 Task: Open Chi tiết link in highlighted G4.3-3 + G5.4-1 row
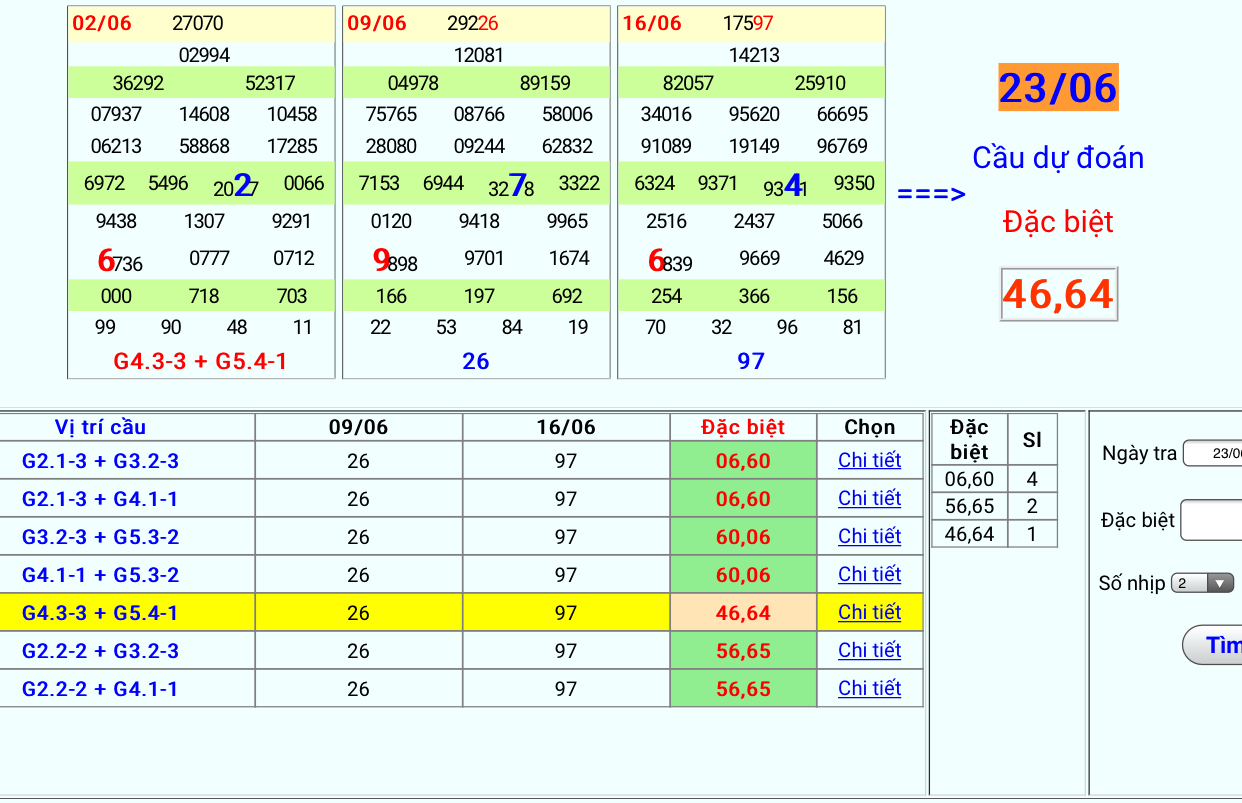pyautogui.click(x=869, y=612)
